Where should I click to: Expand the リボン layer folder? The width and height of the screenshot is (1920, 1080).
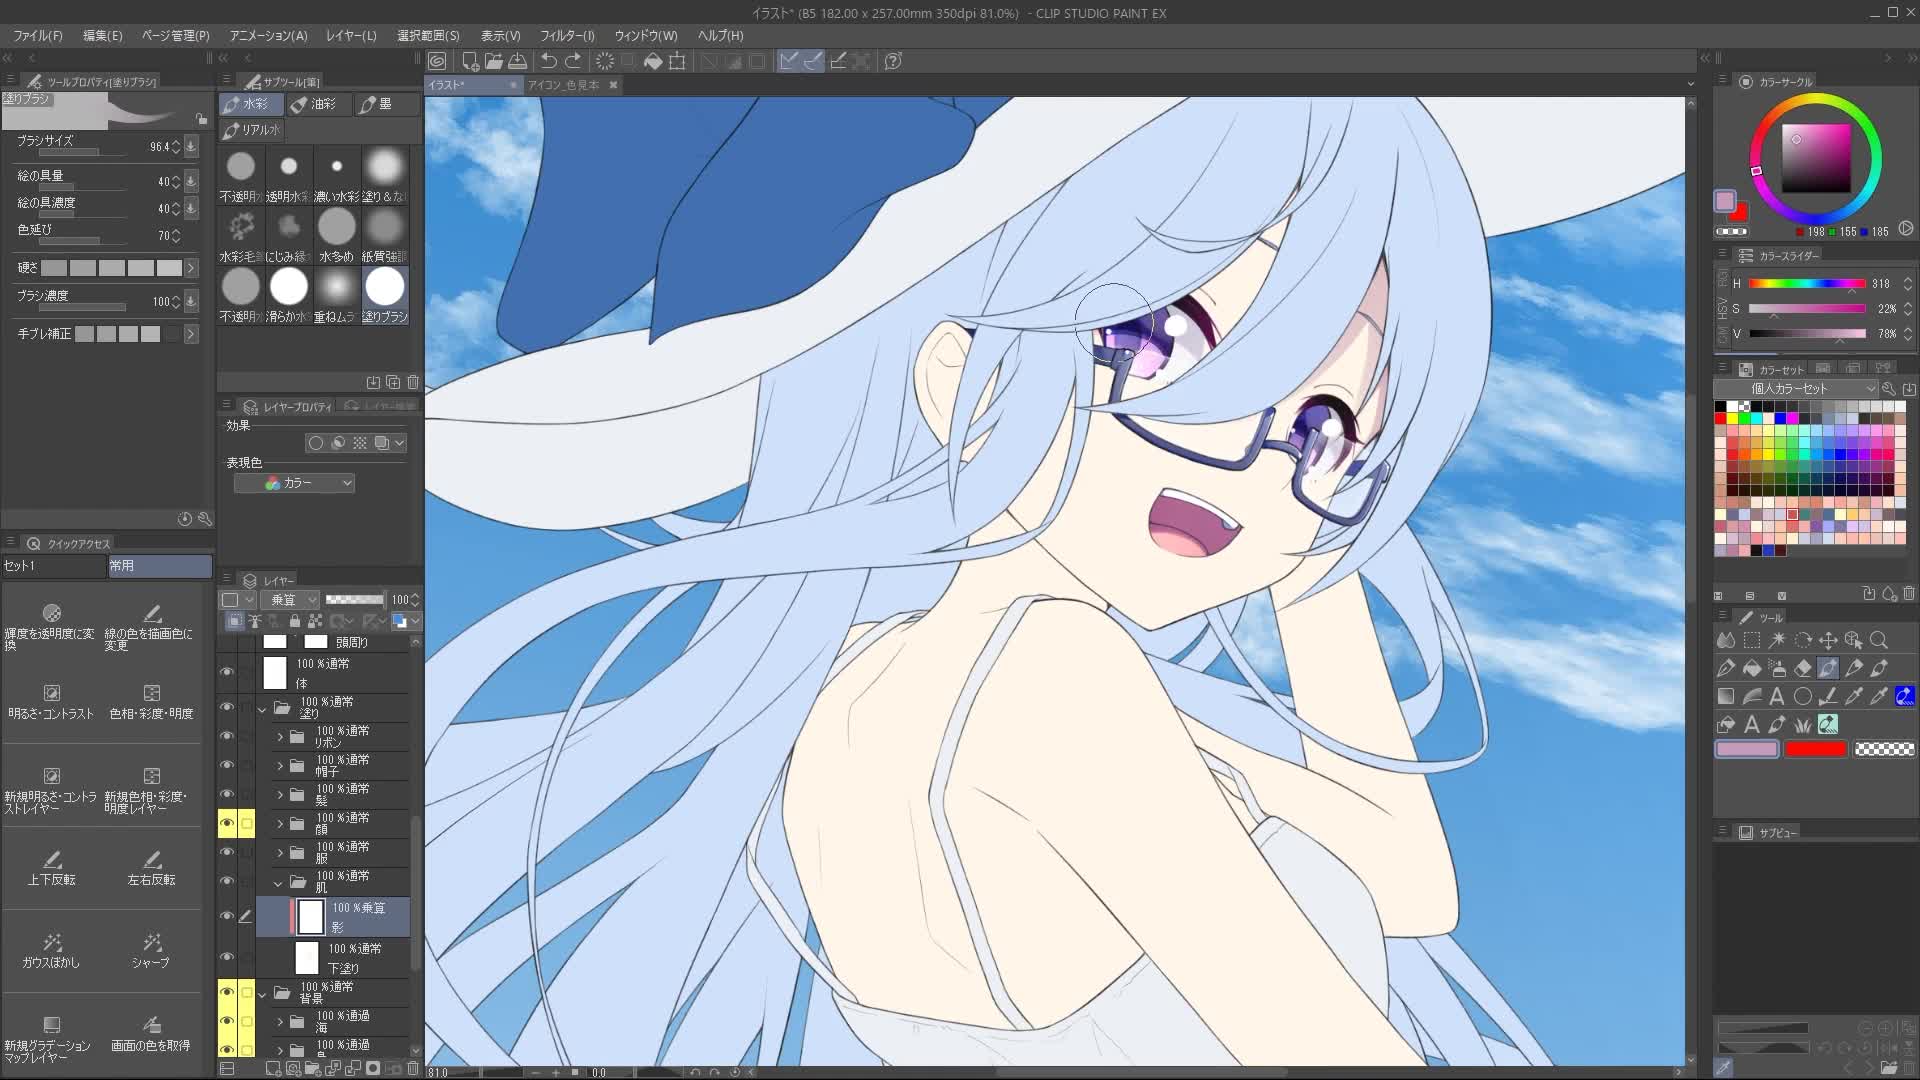pyautogui.click(x=280, y=737)
